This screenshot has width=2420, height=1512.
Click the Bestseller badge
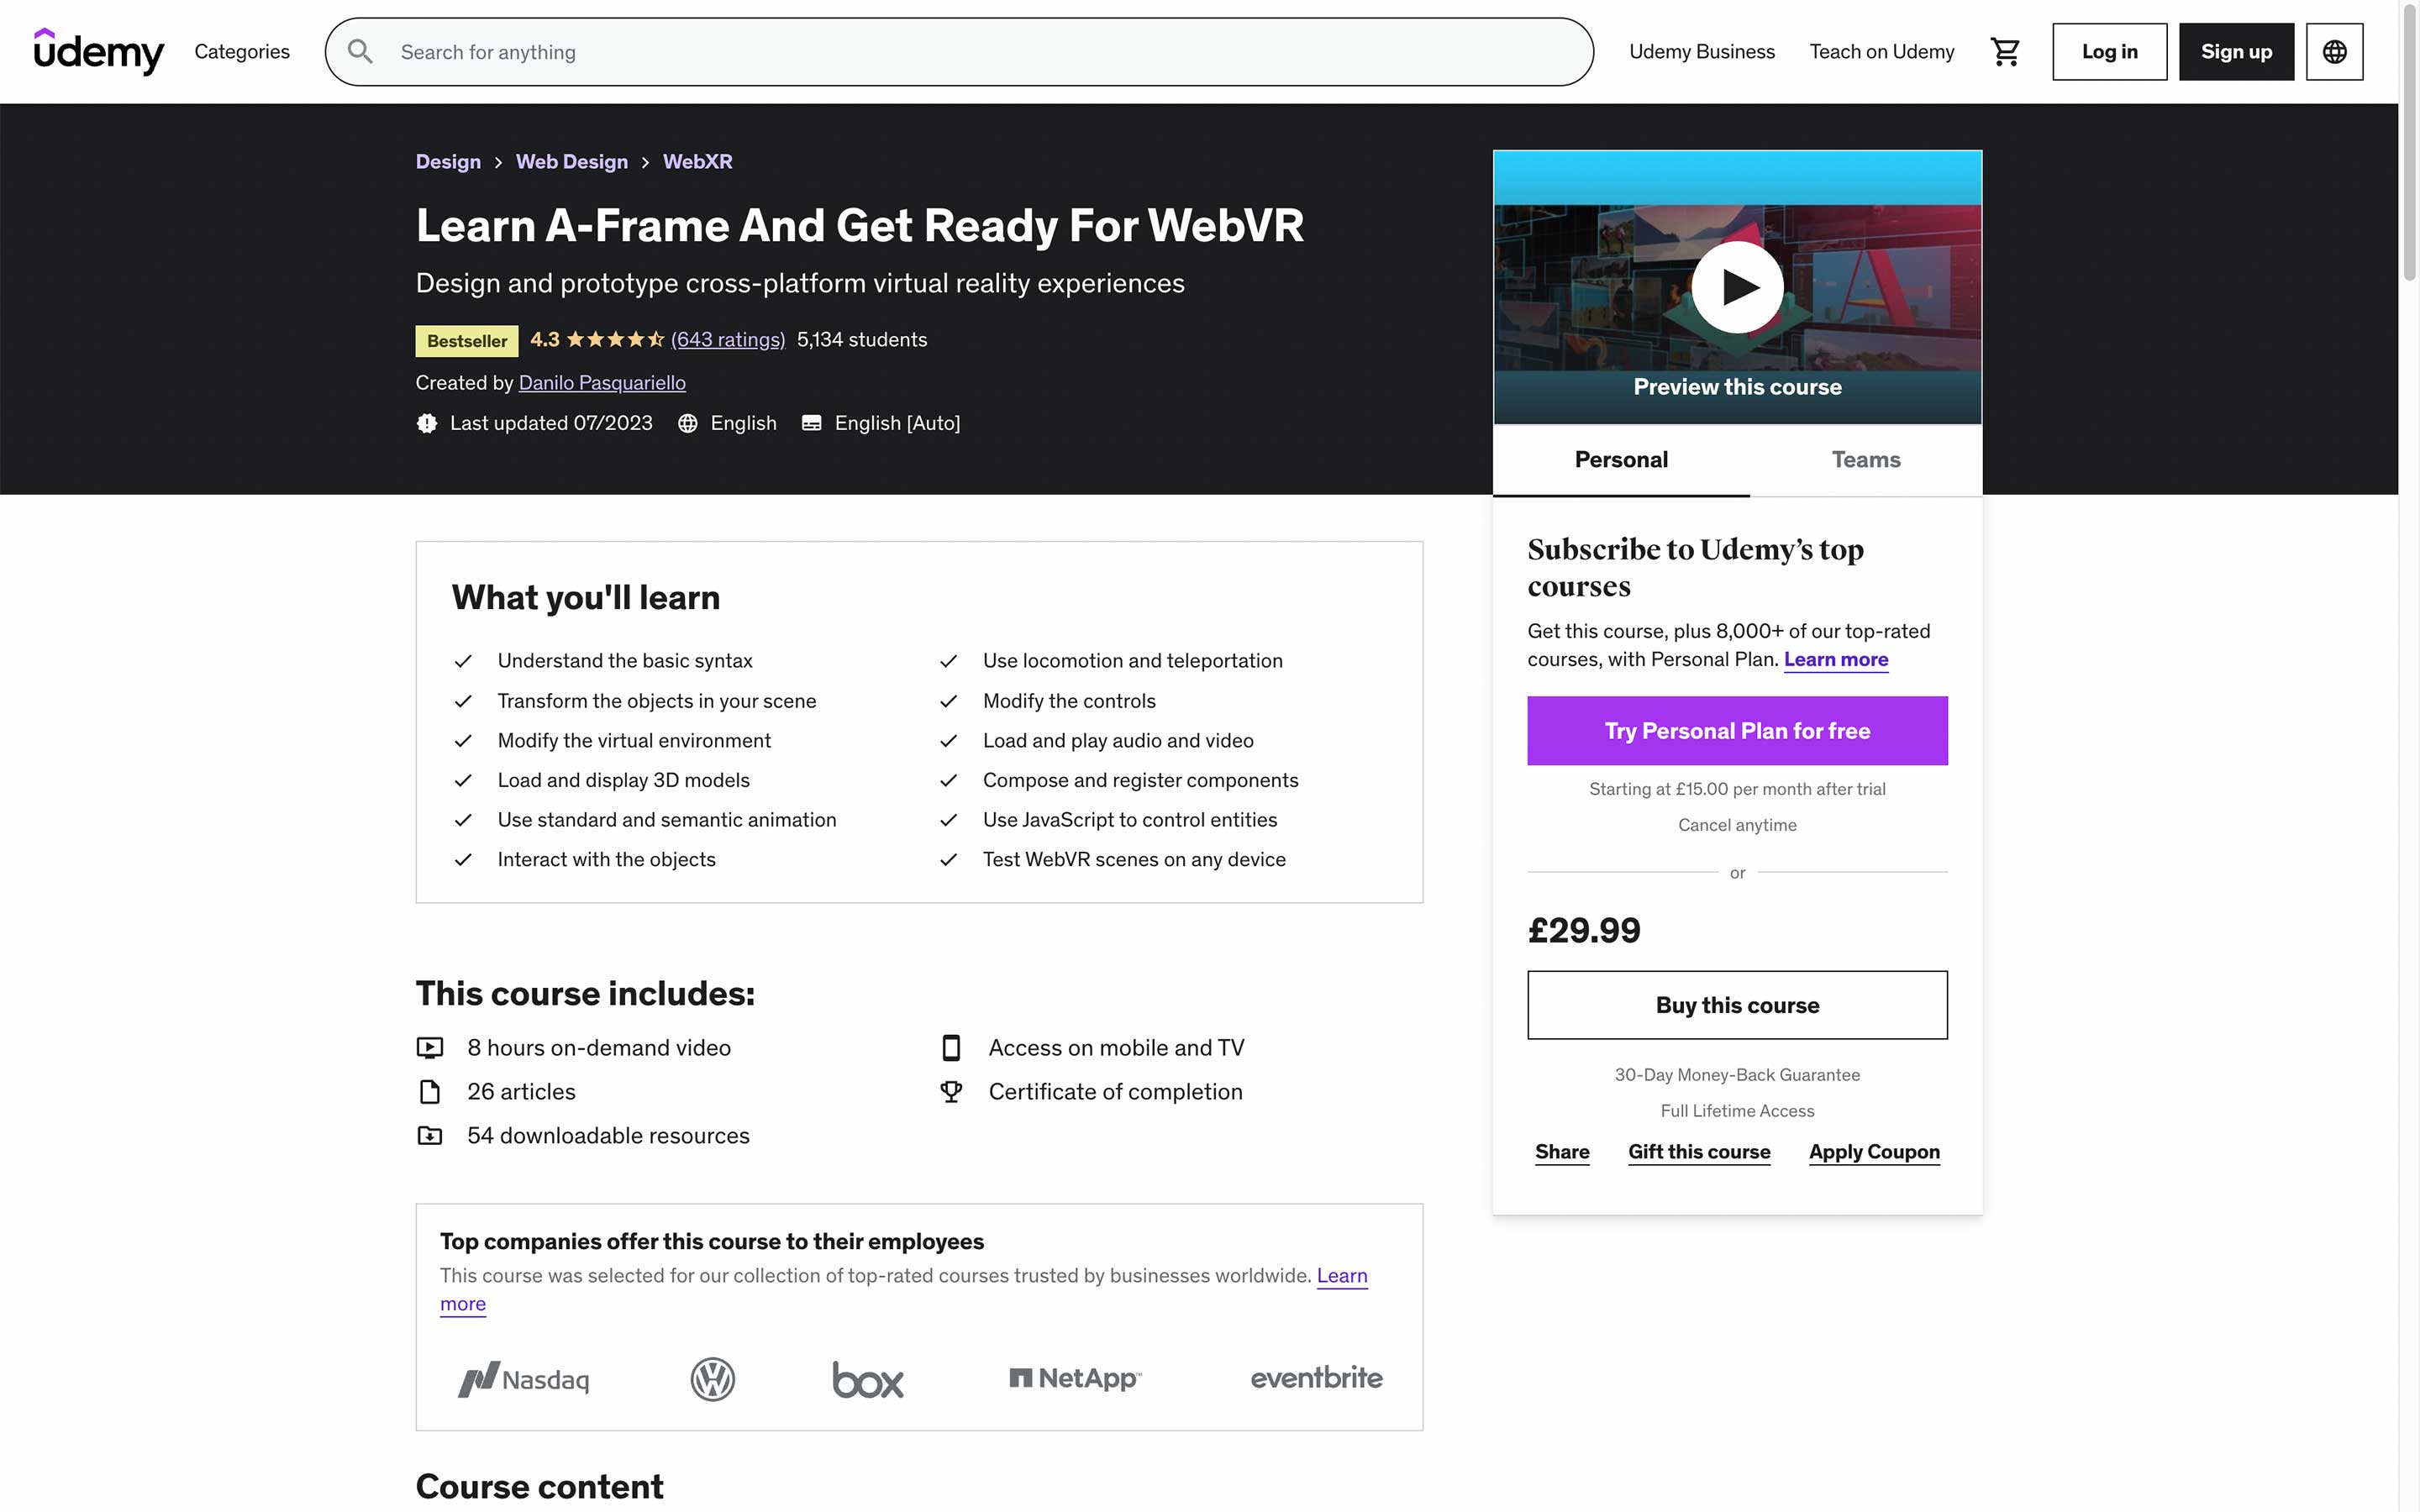click(x=467, y=341)
